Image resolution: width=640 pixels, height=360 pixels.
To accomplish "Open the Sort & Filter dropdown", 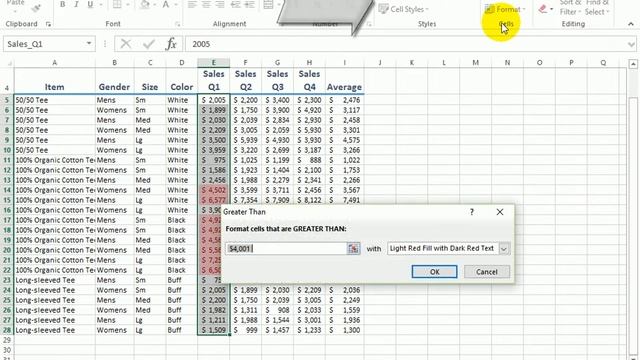I will [570, 7].
